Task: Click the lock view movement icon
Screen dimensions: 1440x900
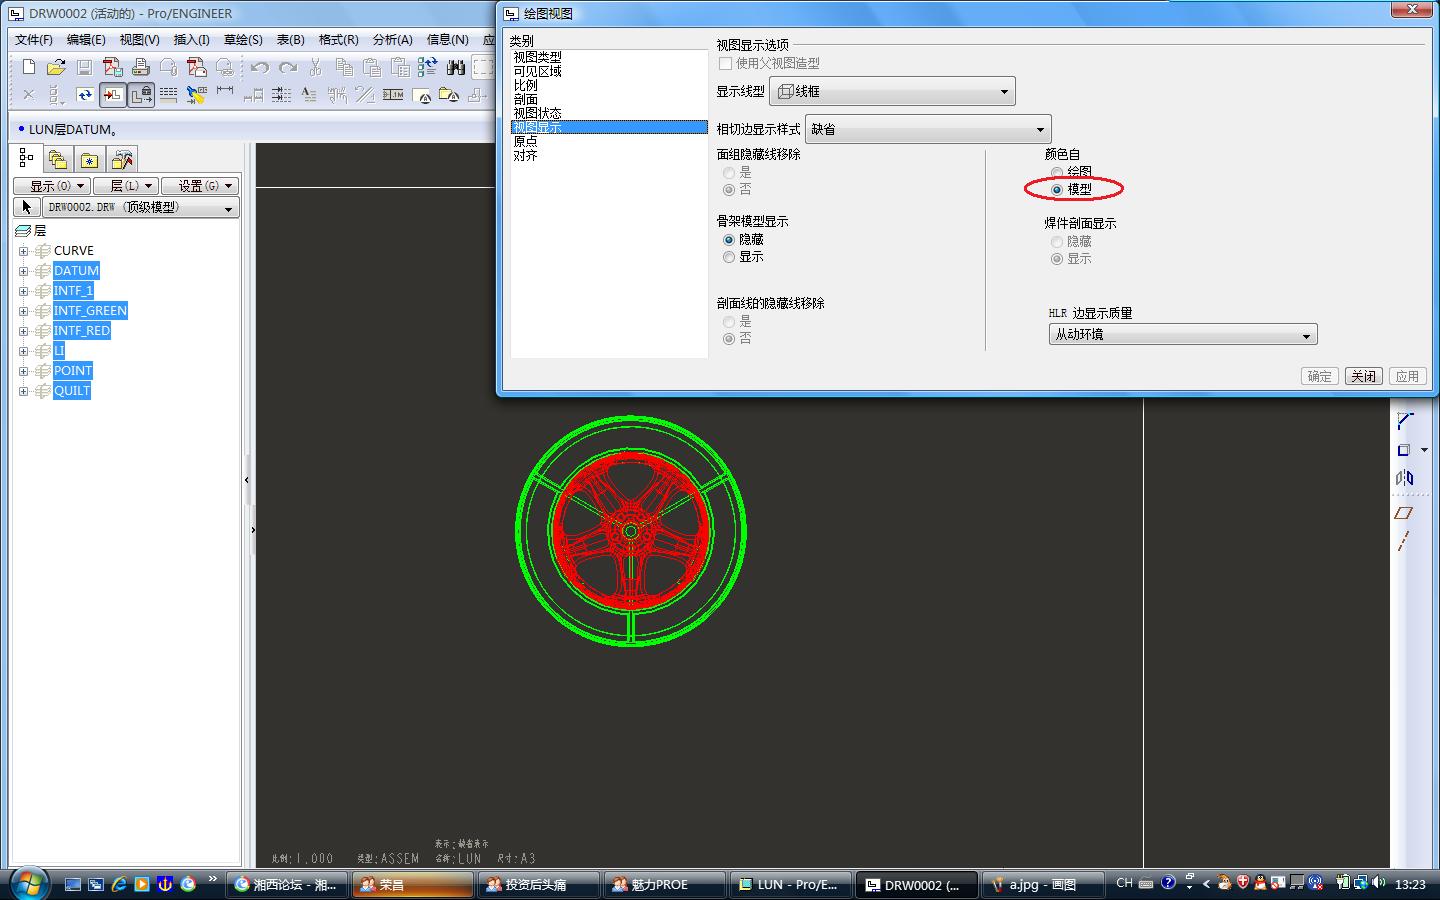Action: pos(141,95)
